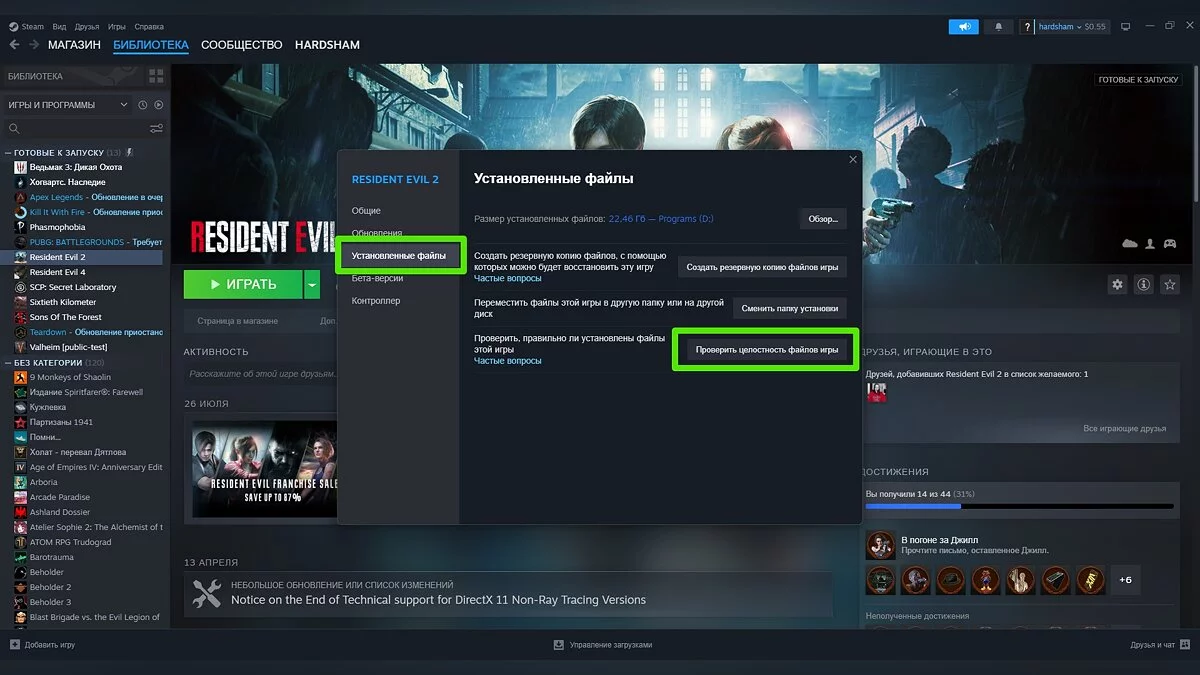
Task: Open the Справка menu
Action: pyautogui.click(x=148, y=26)
